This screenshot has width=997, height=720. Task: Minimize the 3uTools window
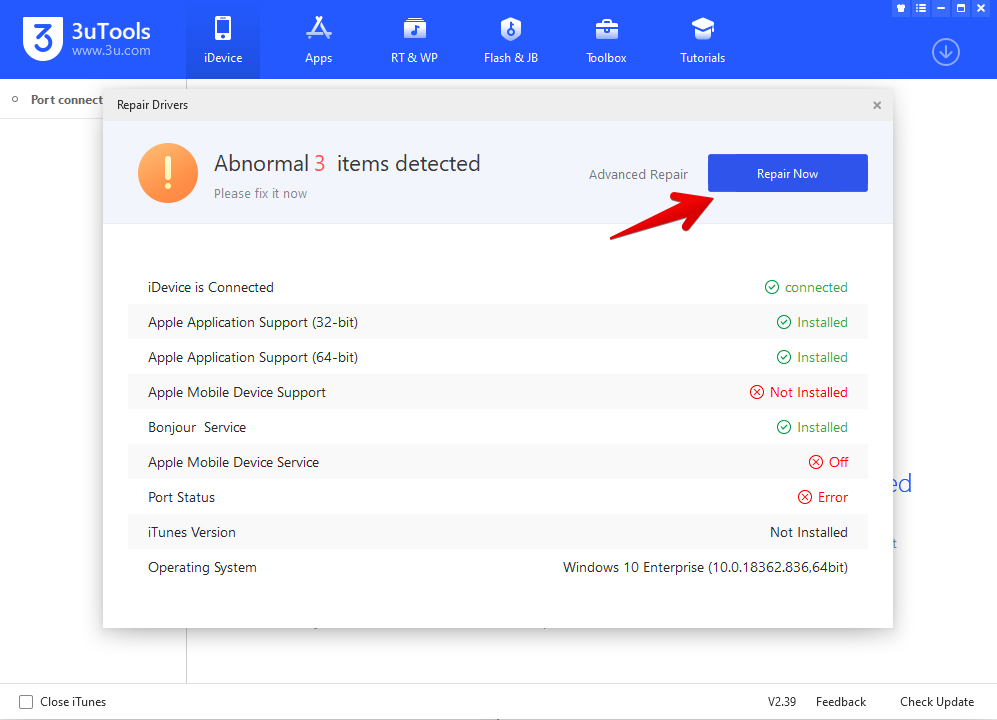pos(941,8)
